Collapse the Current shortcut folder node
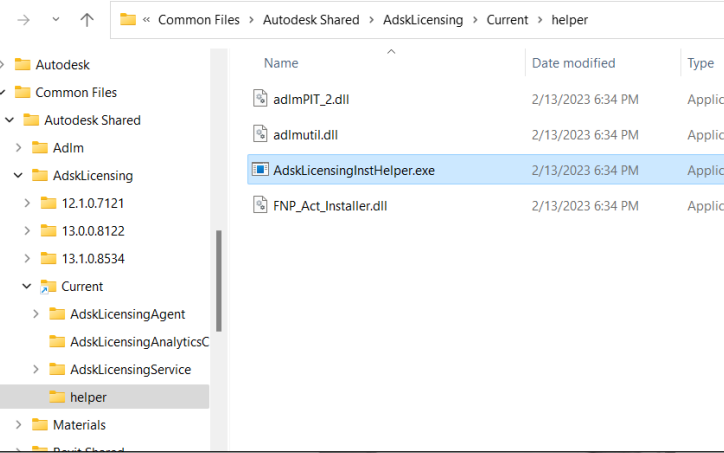This screenshot has height=453, width=724. (27, 286)
